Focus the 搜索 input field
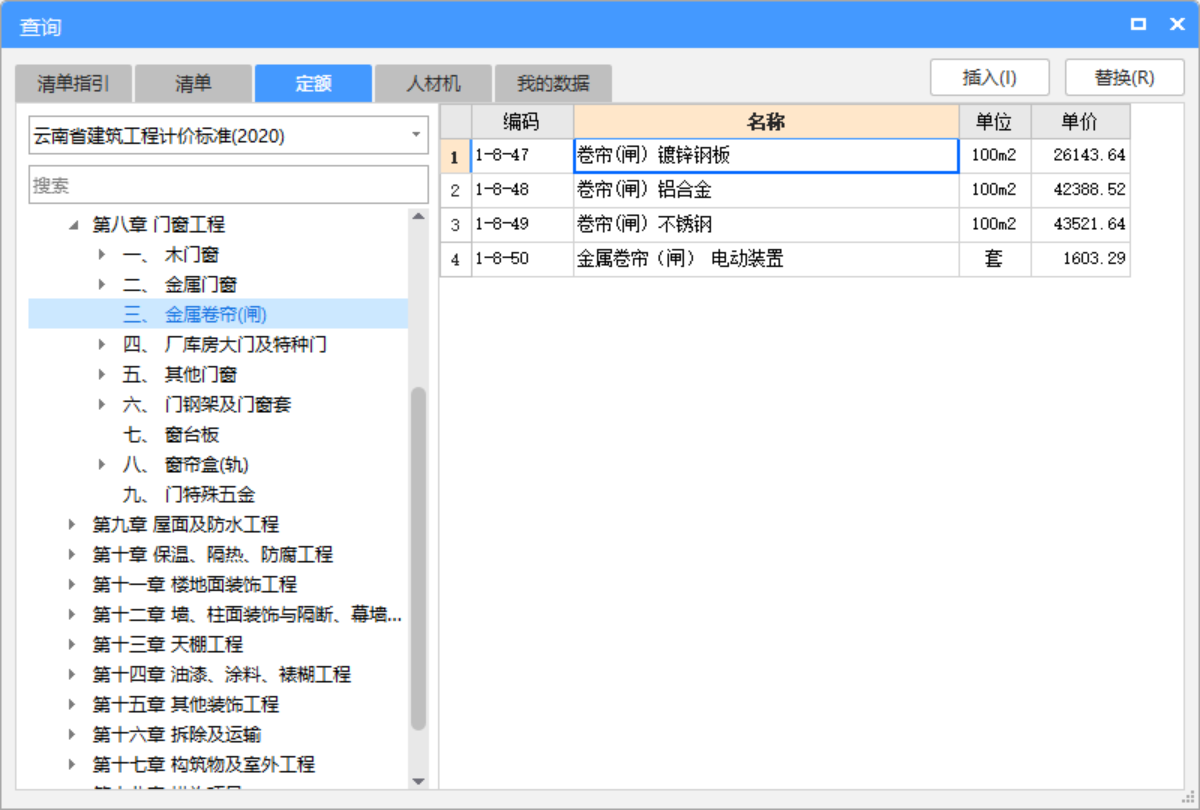Screen dimensions: 1200x810 (x=228, y=185)
